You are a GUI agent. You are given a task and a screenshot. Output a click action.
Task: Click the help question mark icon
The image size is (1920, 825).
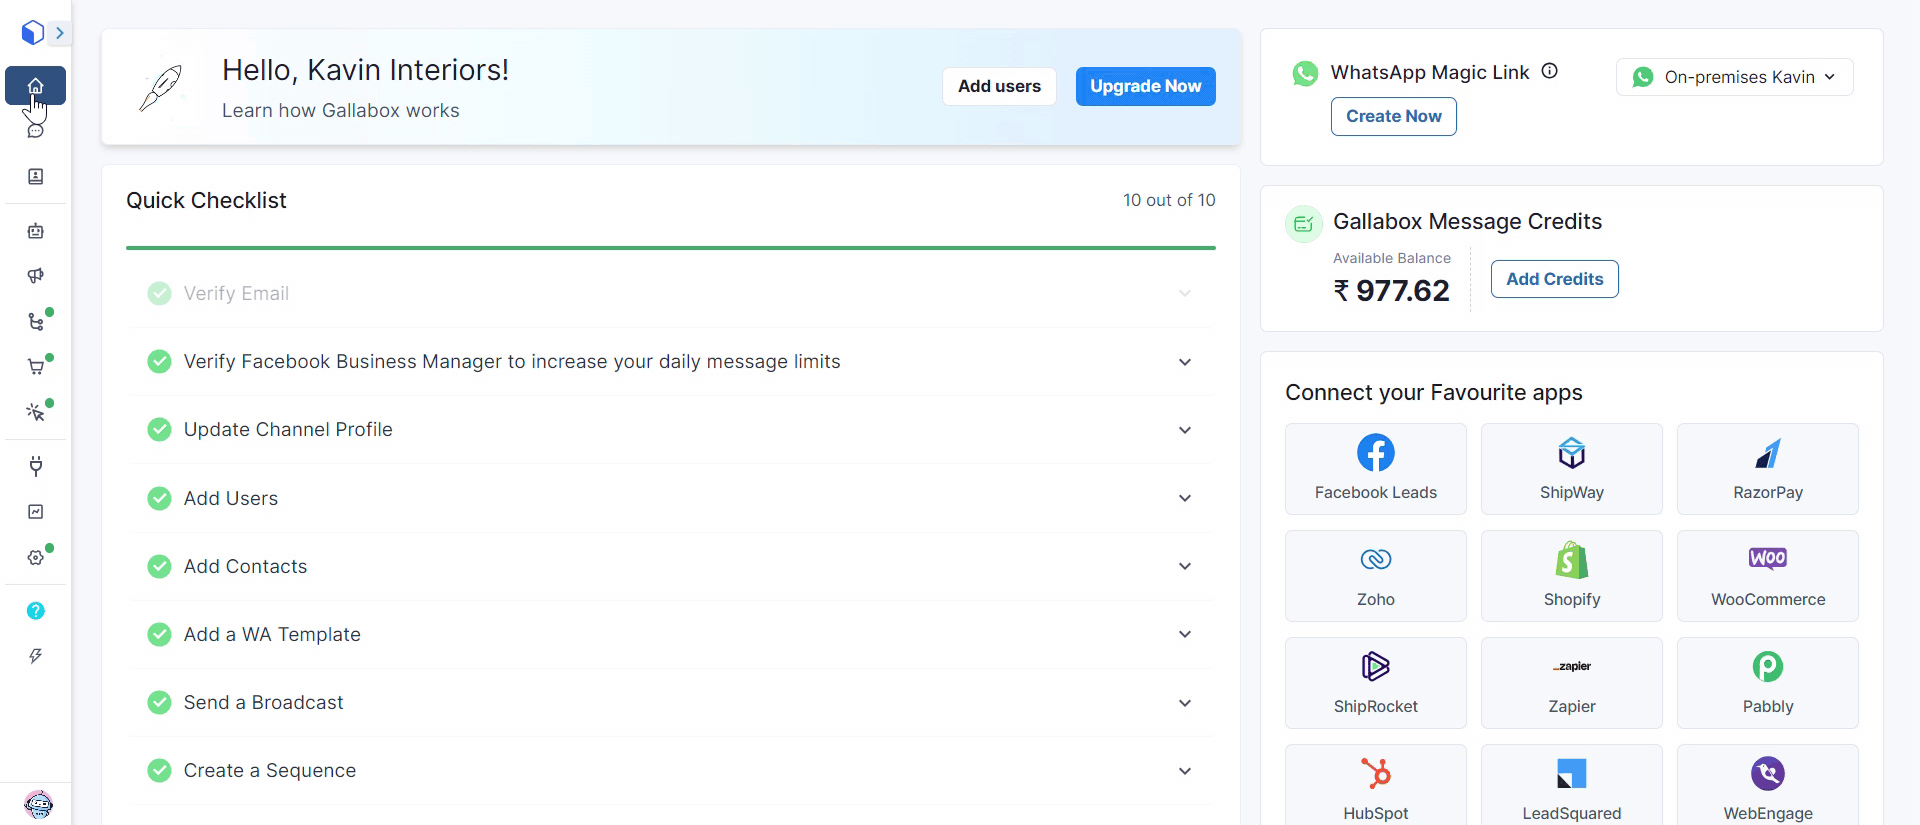pos(36,611)
